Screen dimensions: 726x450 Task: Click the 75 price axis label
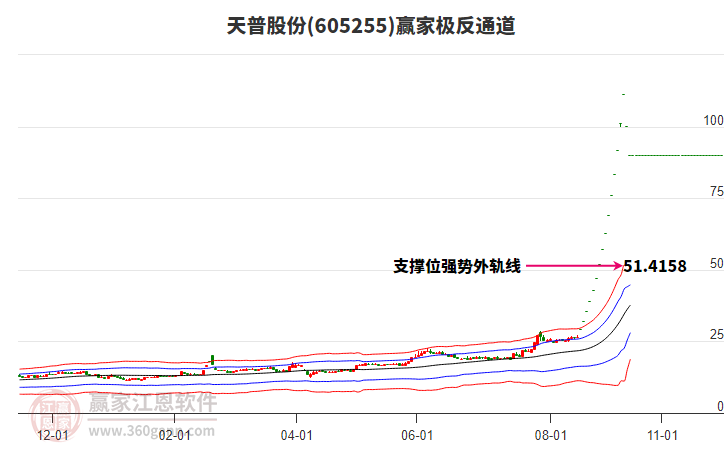pyautogui.click(x=716, y=192)
